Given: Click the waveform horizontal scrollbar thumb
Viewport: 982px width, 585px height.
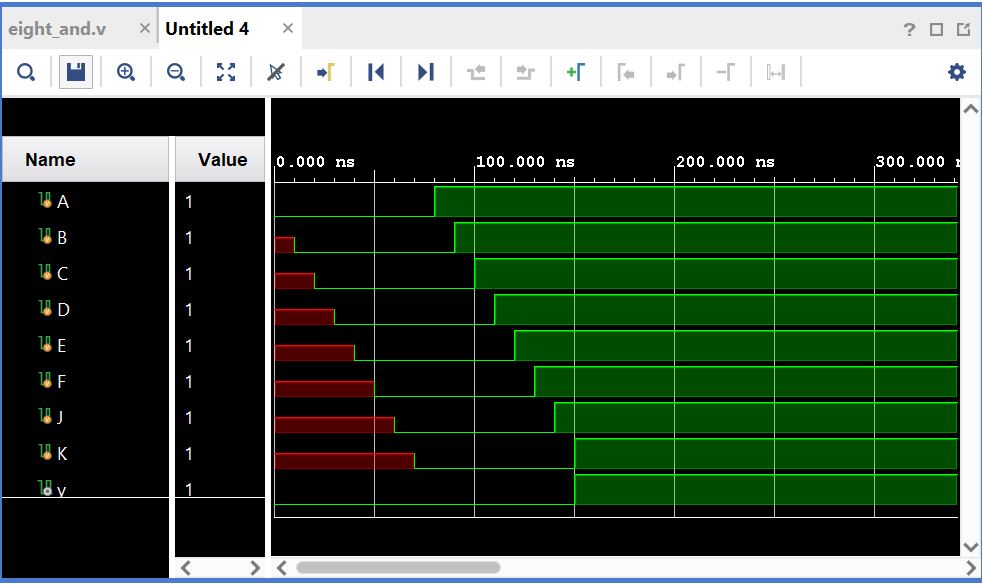Looking at the screenshot, I should (398, 568).
